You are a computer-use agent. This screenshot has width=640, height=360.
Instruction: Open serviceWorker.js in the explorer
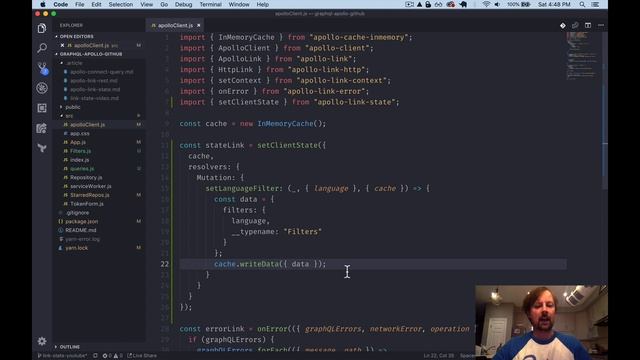point(91,186)
